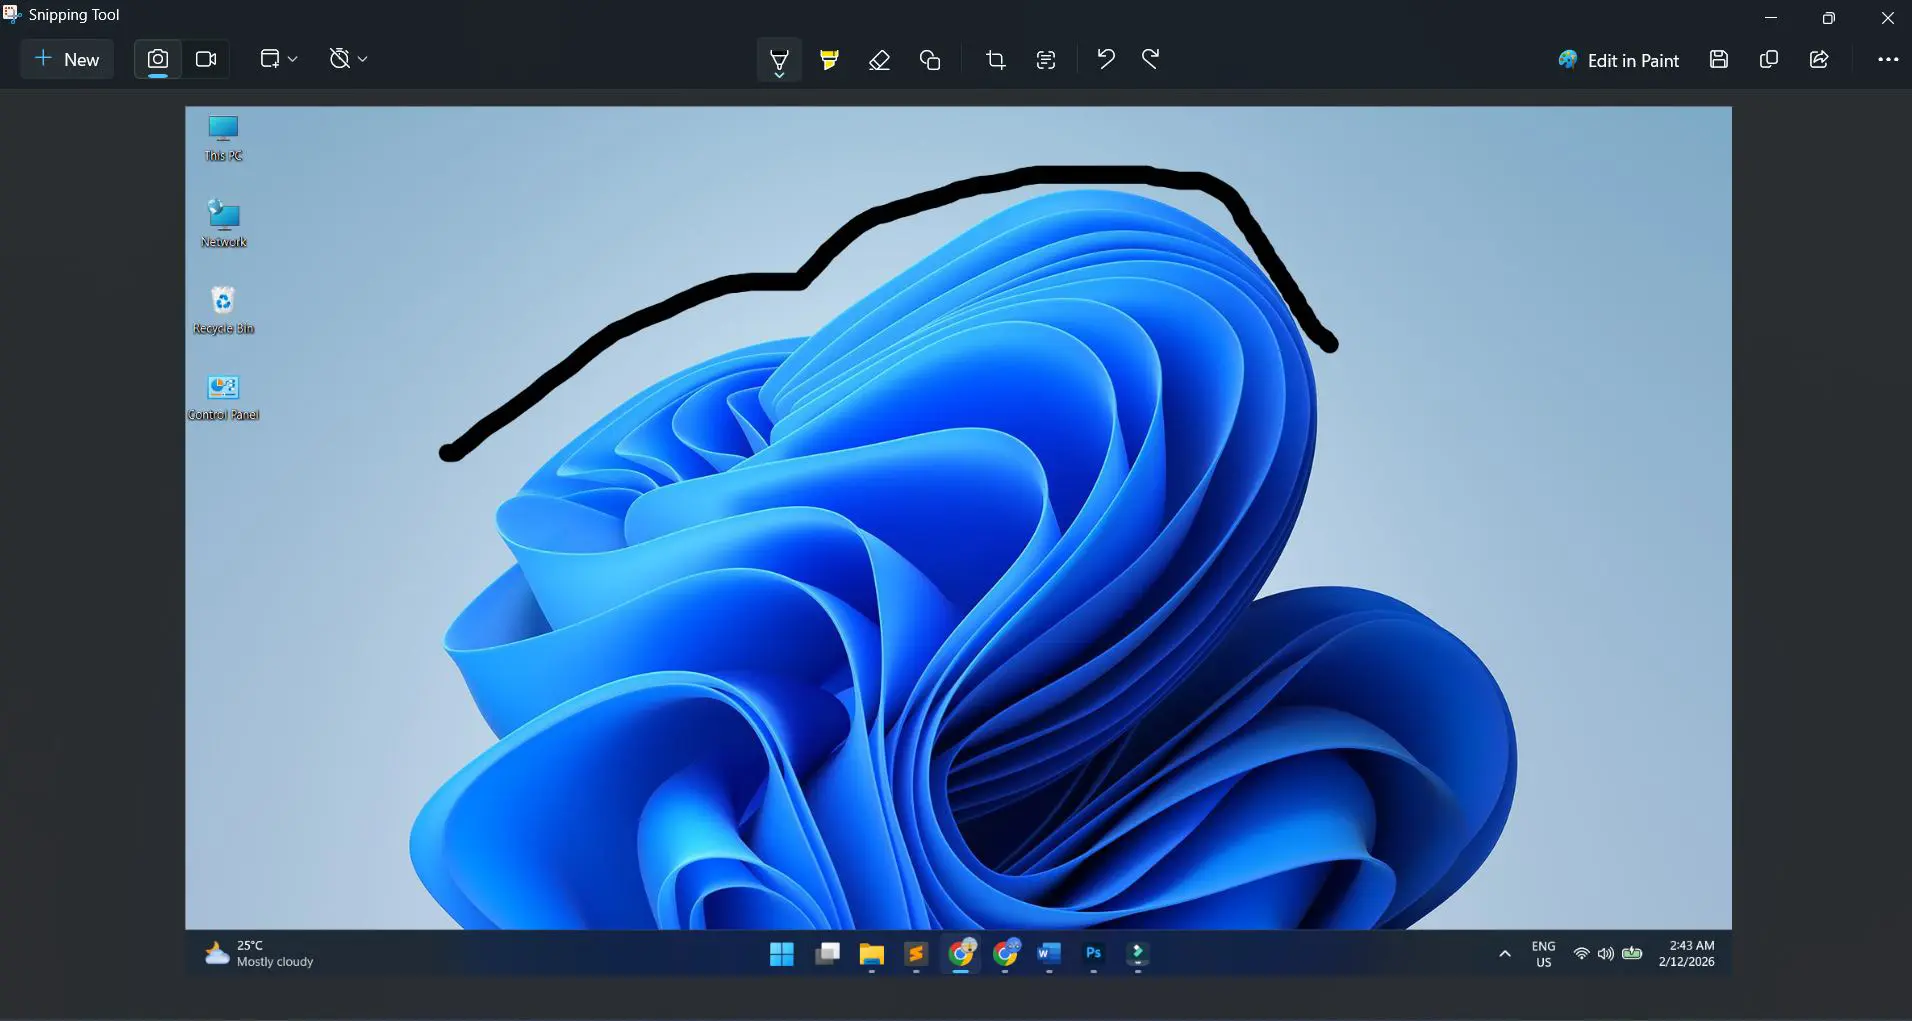Select the Highlighter tool
Image resolution: width=1912 pixels, height=1021 pixels.
(829, 59)
